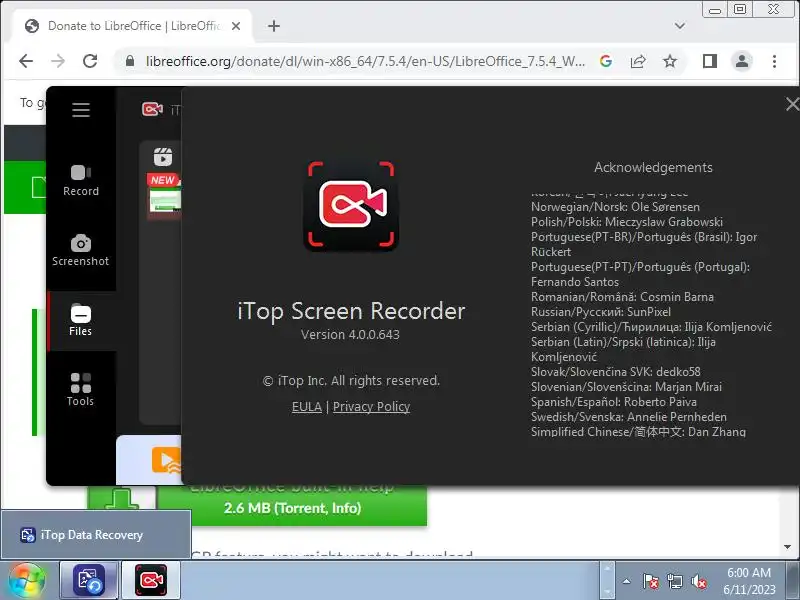
Task: Open network status tray icon
Action: [x=674, y=581]
